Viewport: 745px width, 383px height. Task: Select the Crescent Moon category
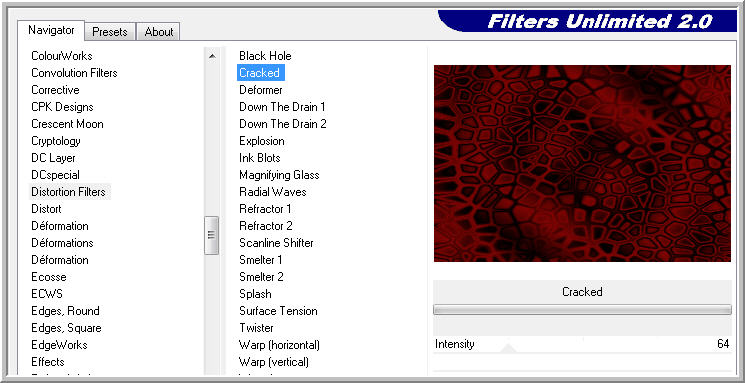coord(67,124)
